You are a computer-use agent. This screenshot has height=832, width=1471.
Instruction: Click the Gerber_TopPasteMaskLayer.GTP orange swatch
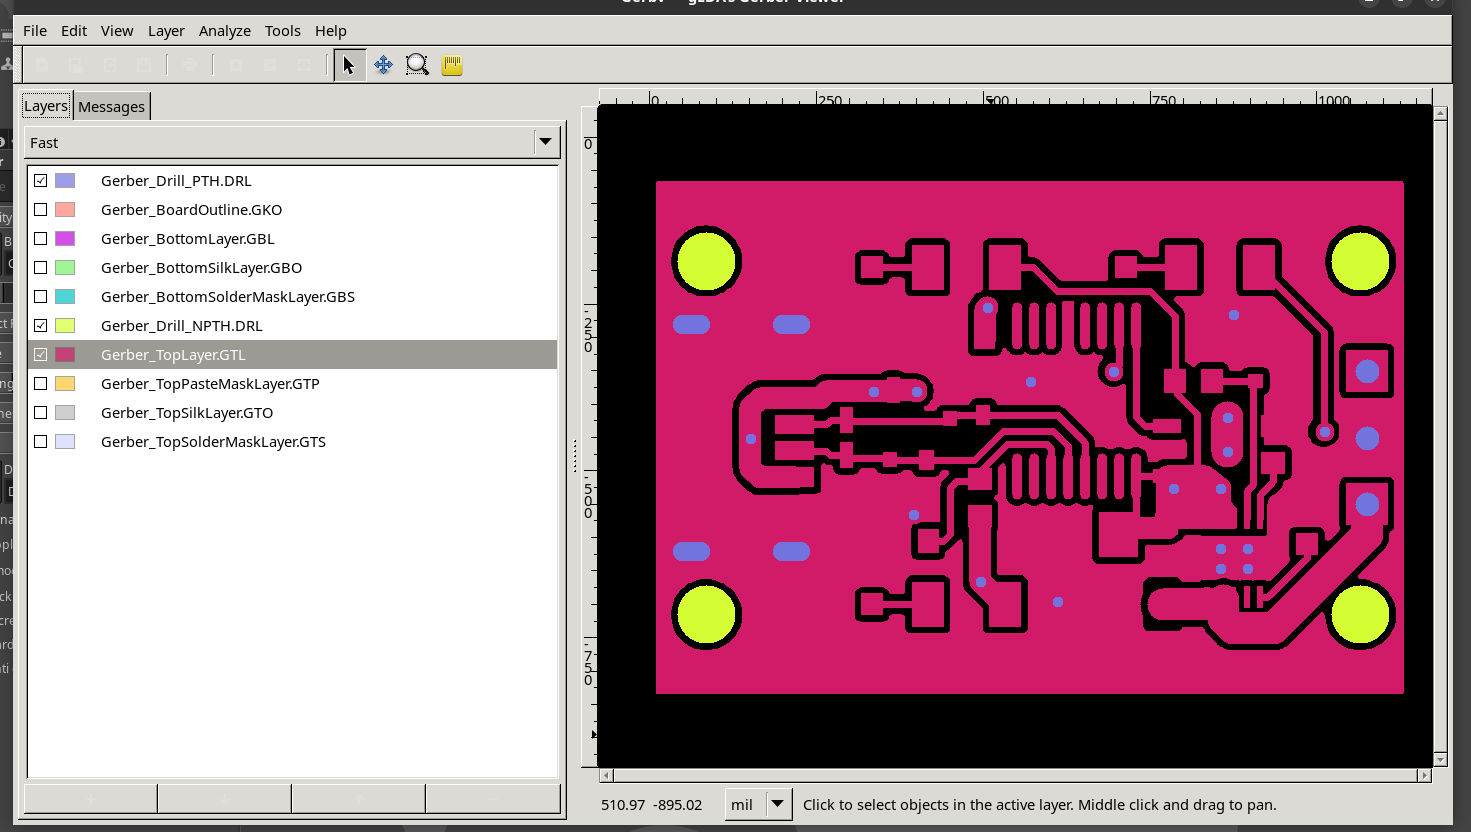(65, 384)
